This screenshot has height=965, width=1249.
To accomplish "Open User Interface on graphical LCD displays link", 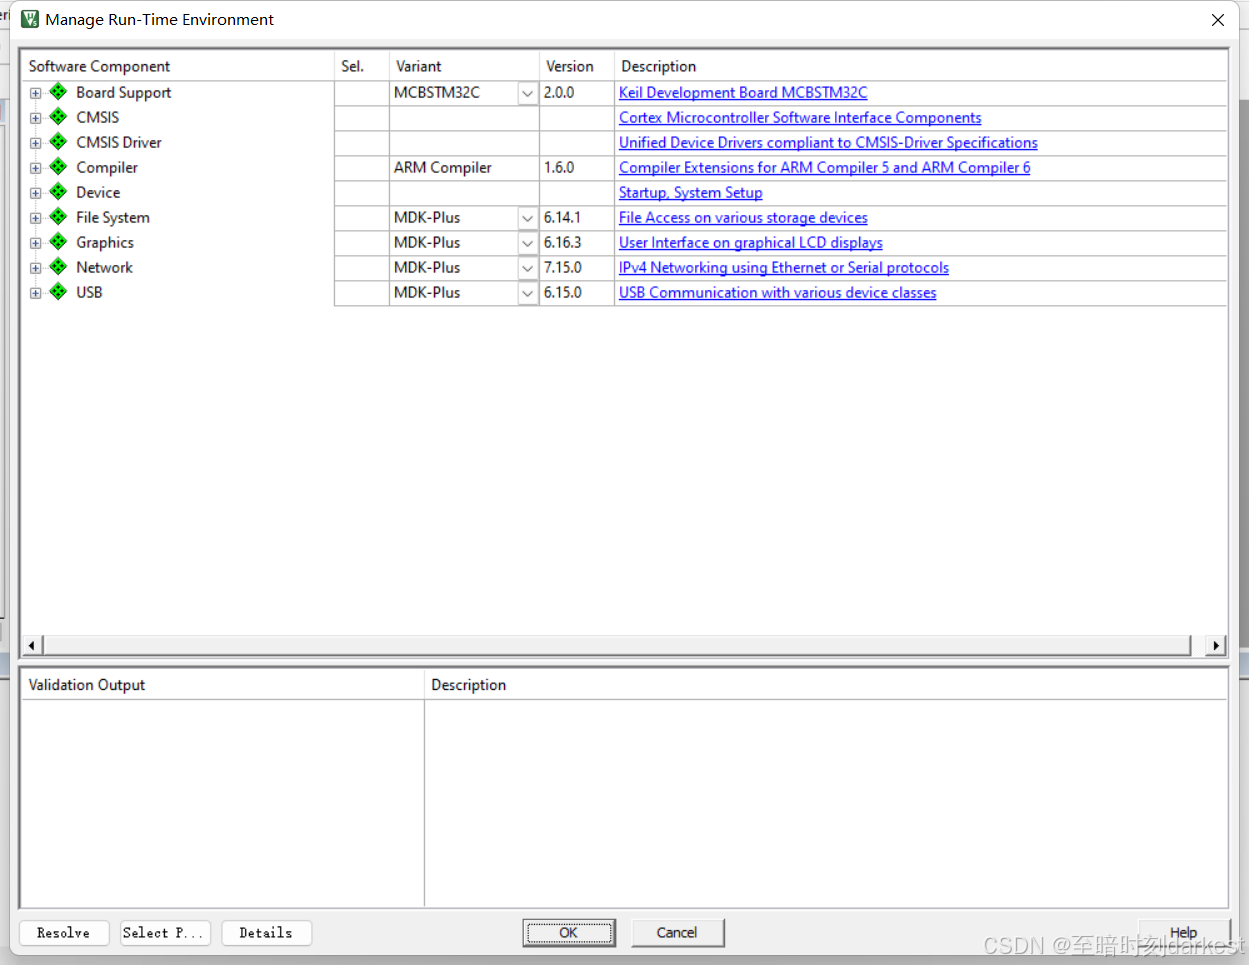I will point(751,242).
